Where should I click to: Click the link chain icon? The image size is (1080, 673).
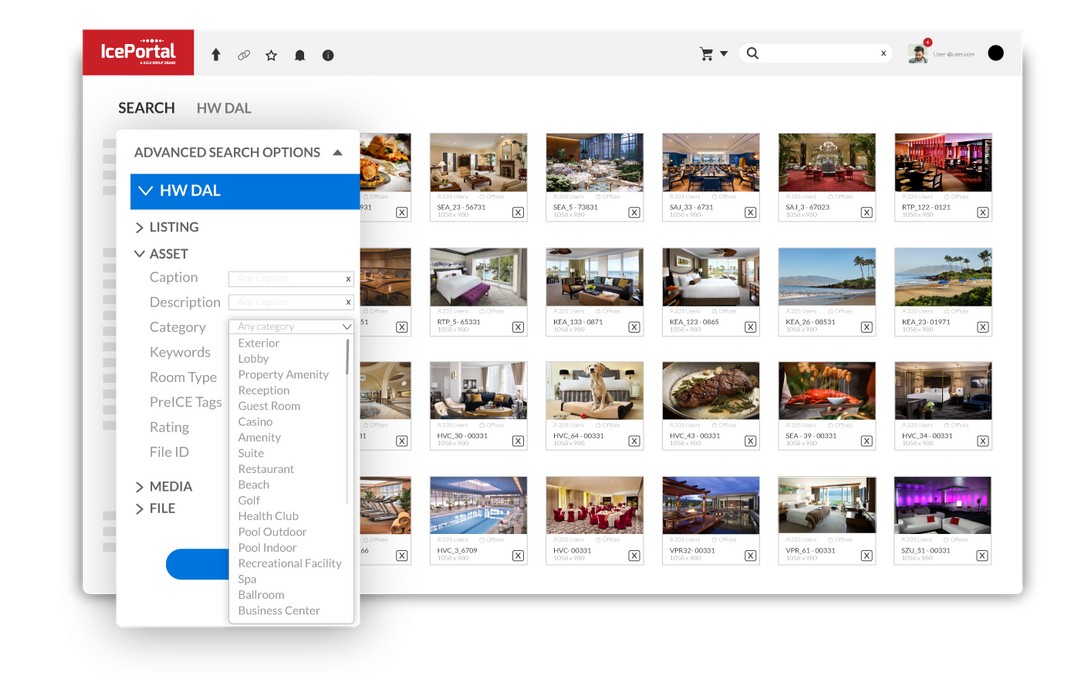click(243, 55)
